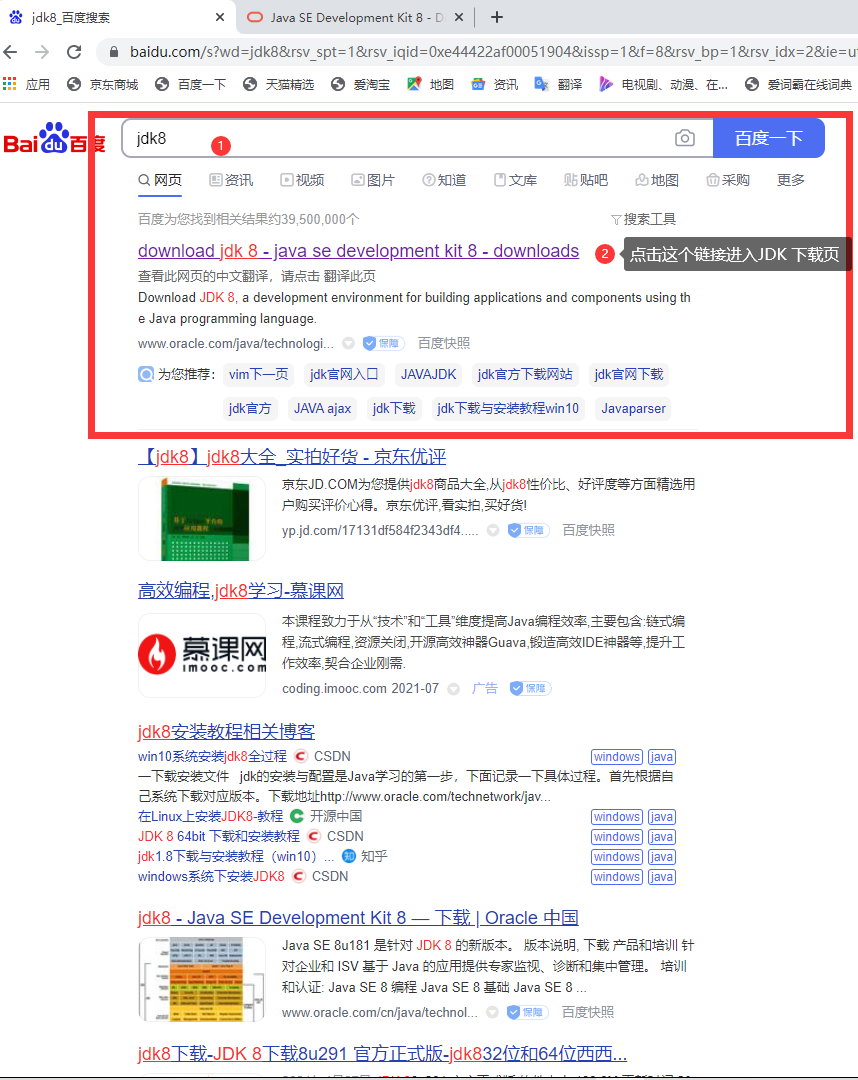Open the 地图 maps bookmark
Image resolution: width=858 pixels, height=1080 pixels.
[430, 84]
